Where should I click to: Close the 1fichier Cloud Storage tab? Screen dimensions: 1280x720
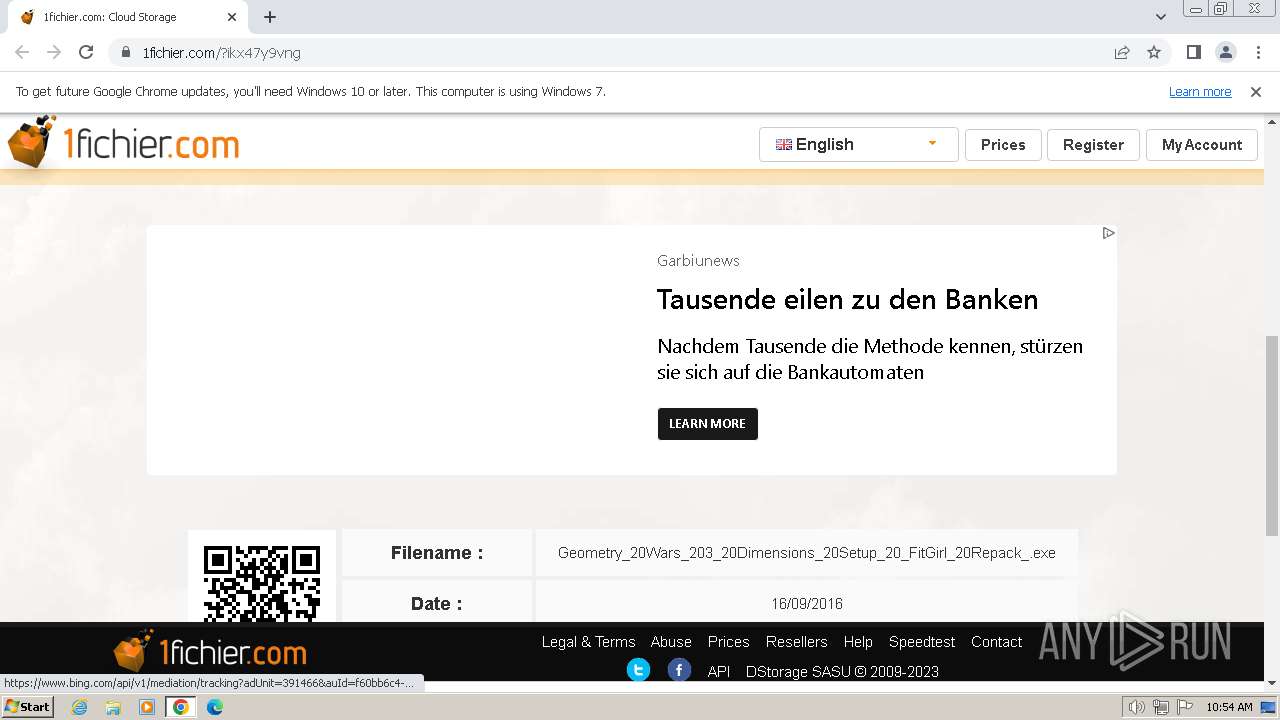pyautogui.click(x=232, y=17)
